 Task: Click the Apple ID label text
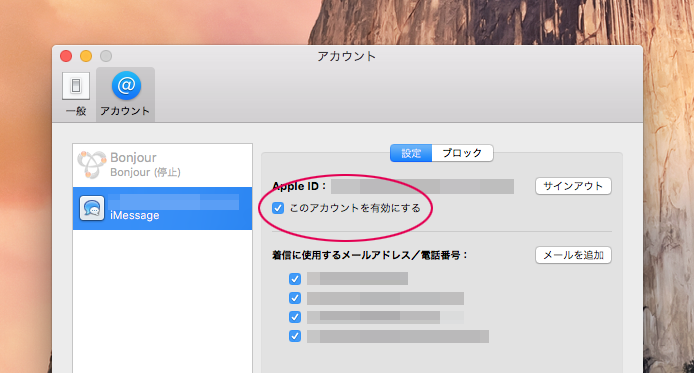click(299, 186)
